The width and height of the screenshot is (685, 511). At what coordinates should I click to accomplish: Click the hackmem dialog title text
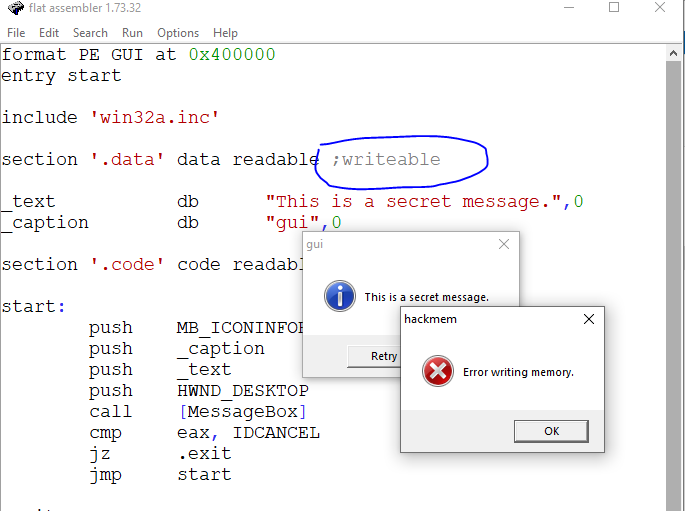point(430,319)
